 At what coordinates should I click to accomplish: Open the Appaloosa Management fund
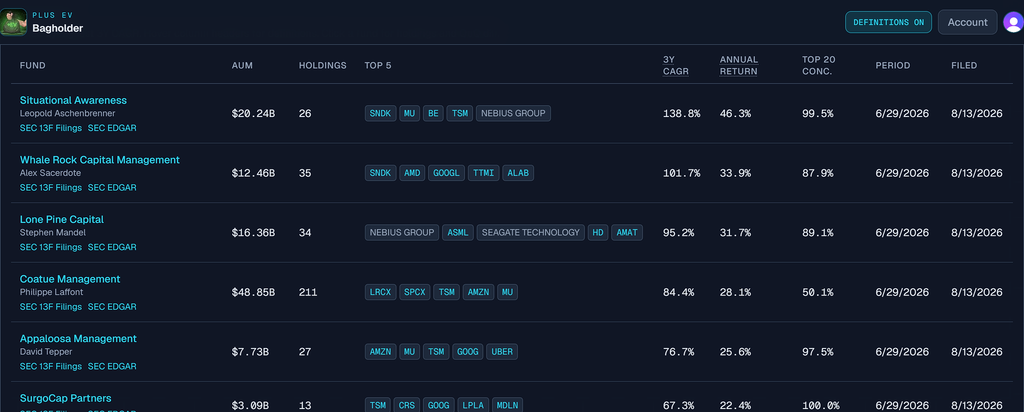pos(78,338)
